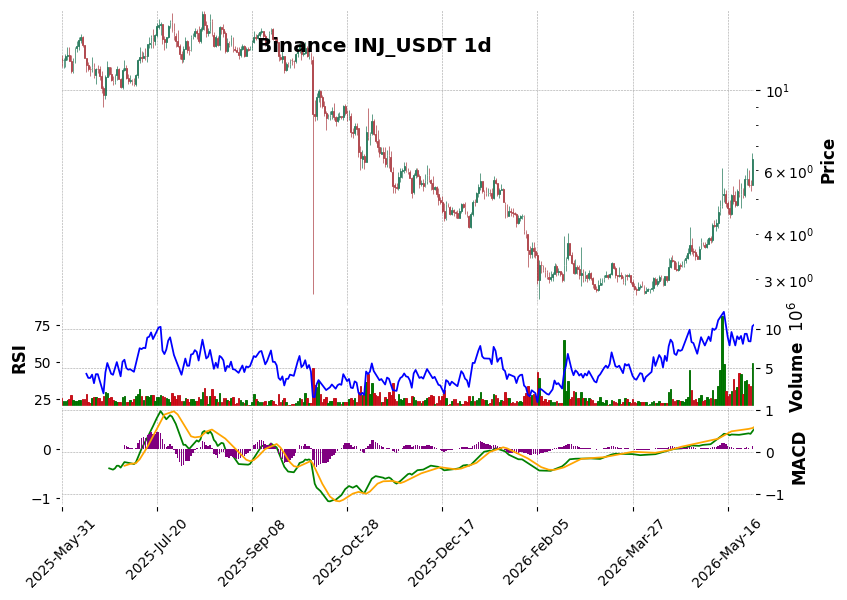Click the 2025-May-31 date tick label
Screen dimensions: 847x600
[x=60, y=554]
